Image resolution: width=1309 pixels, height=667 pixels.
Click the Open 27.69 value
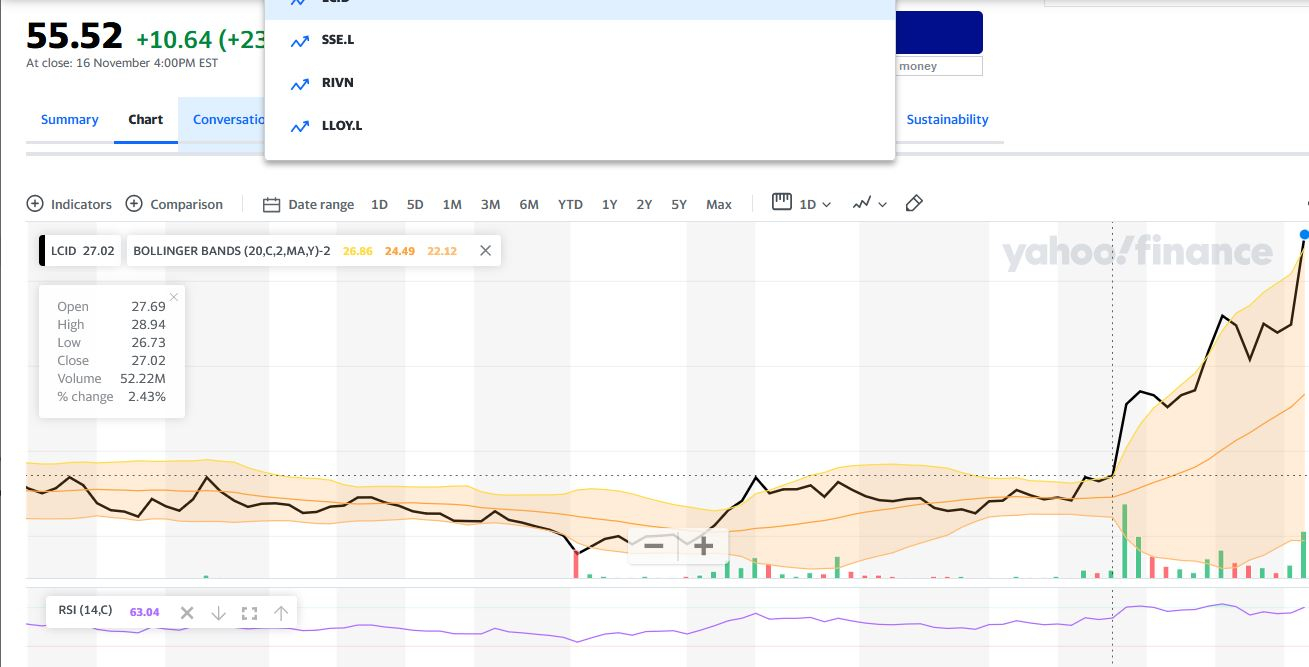(148, 306)
